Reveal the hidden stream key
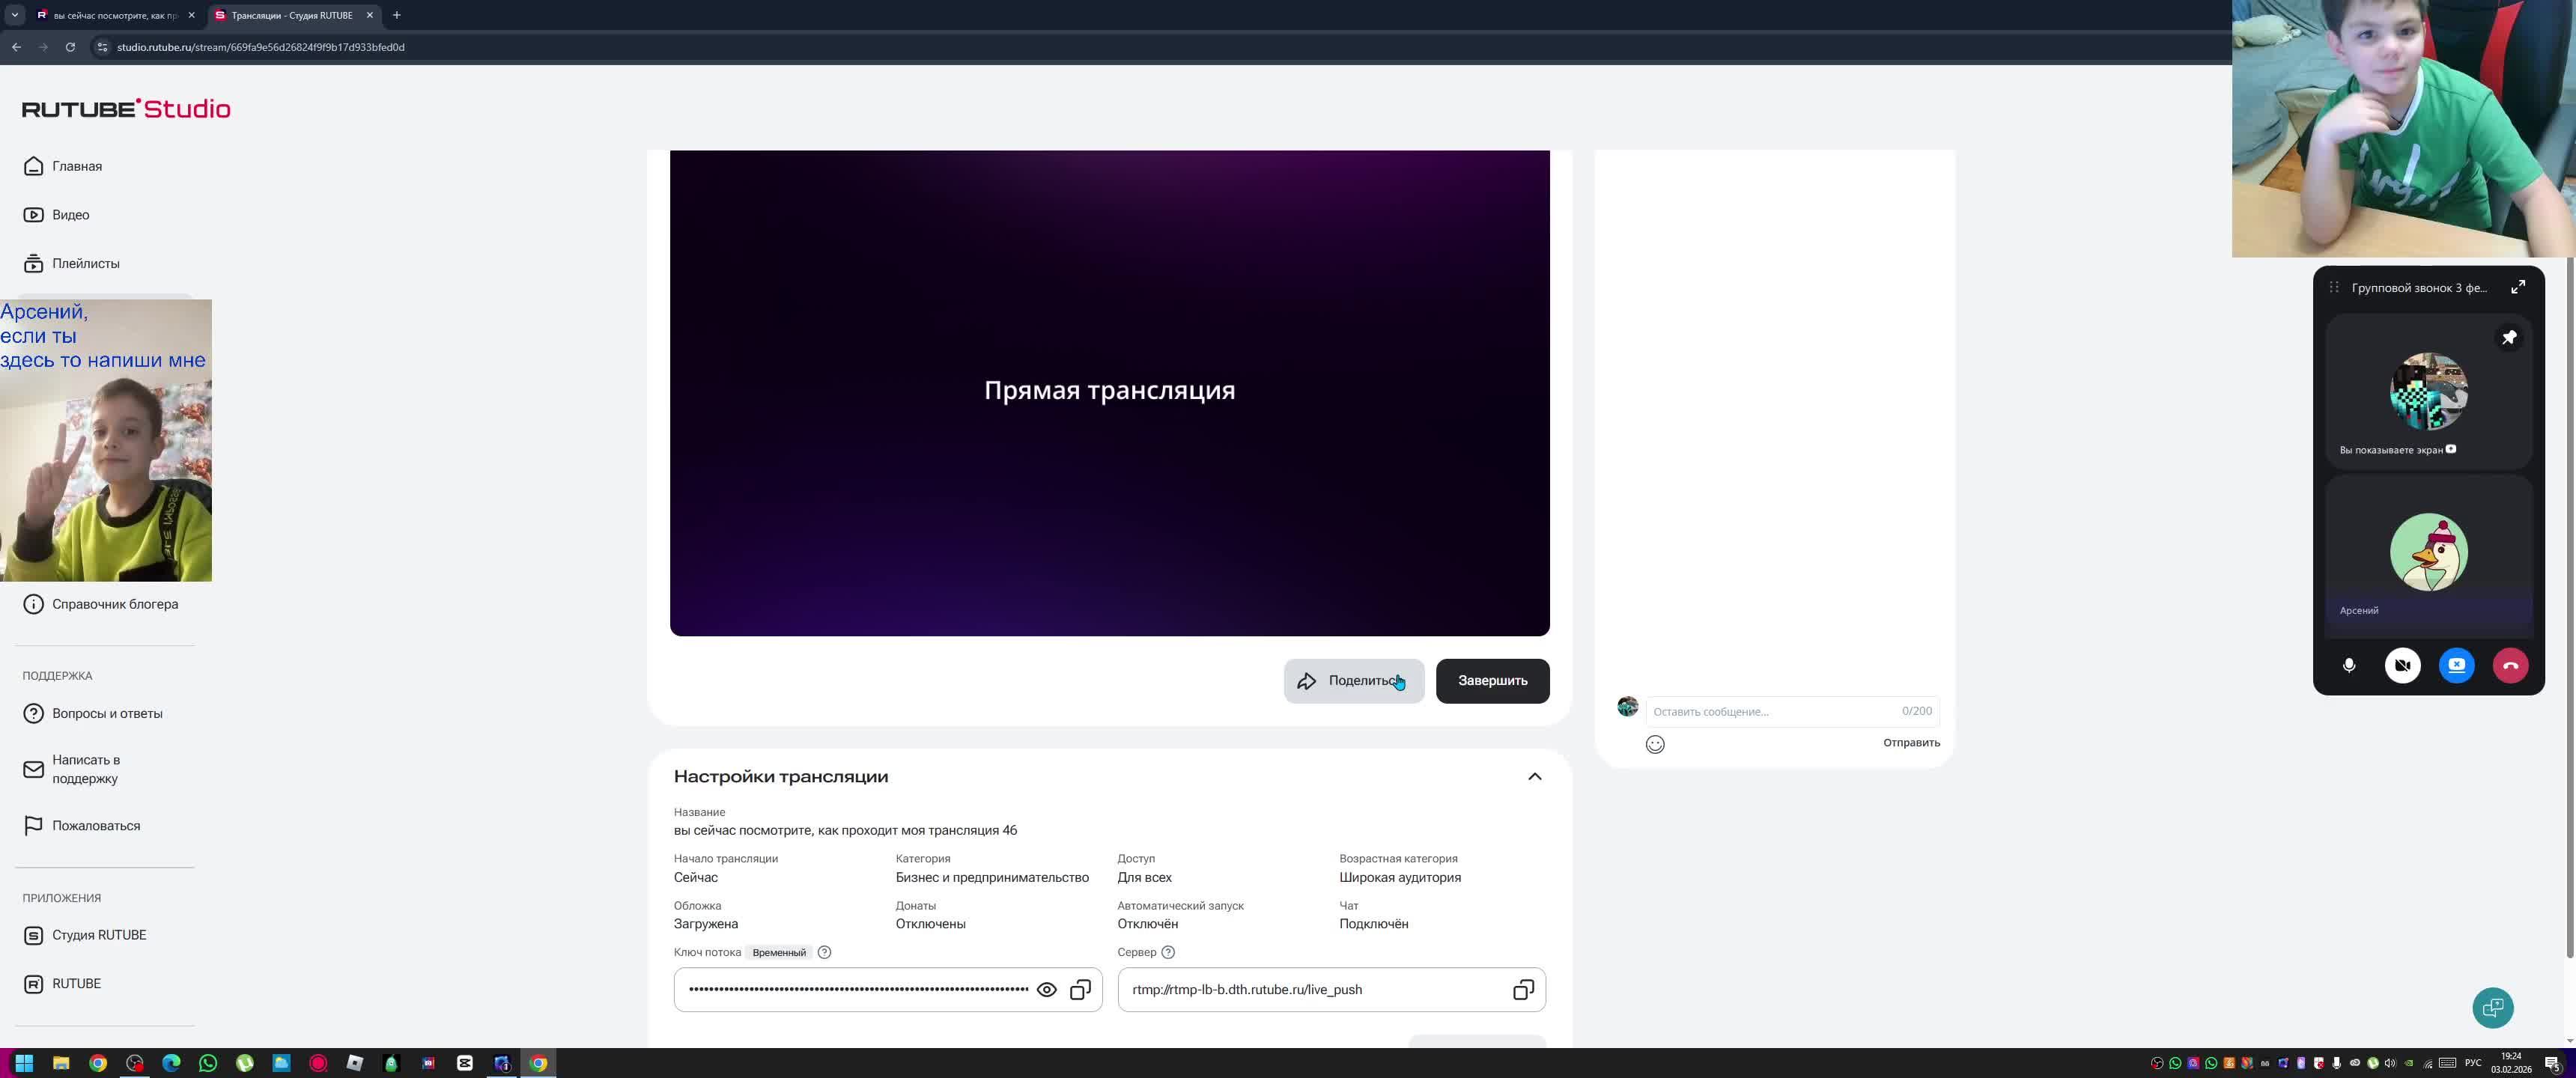The width and height of the screenshot is (2576, 1078). pos(1046,989)
